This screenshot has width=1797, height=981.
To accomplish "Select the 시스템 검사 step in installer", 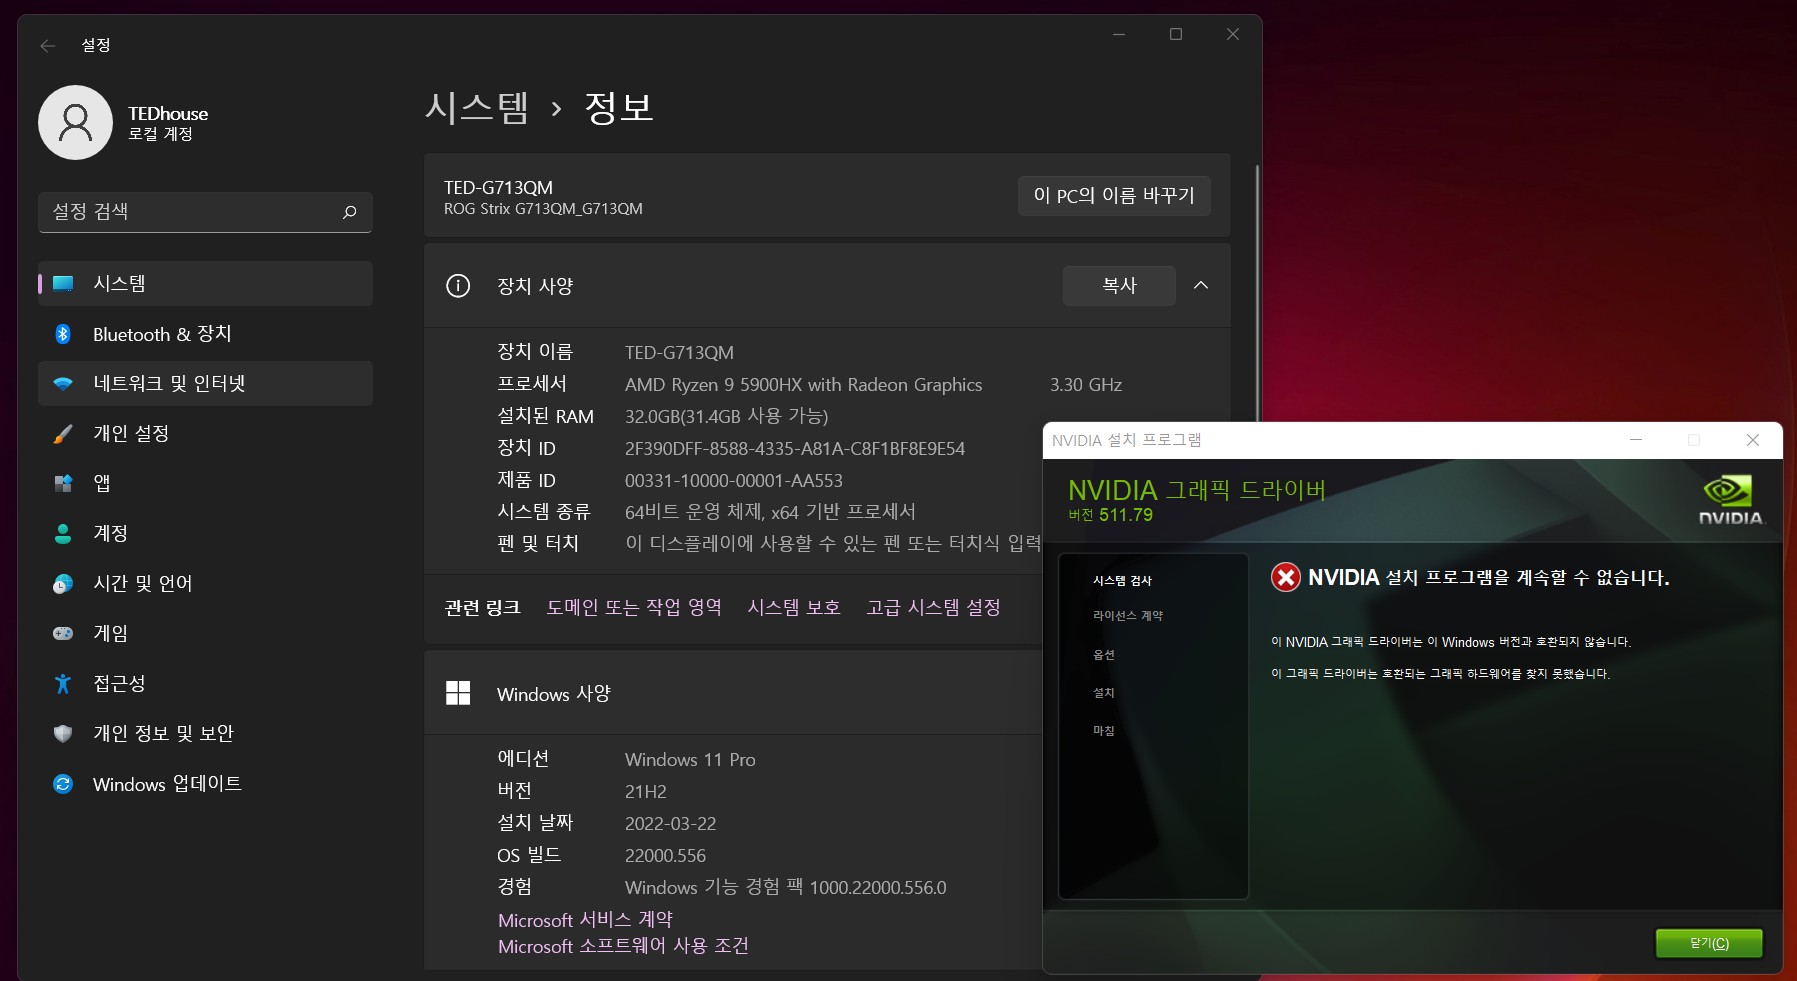I will click(1122, 581).
